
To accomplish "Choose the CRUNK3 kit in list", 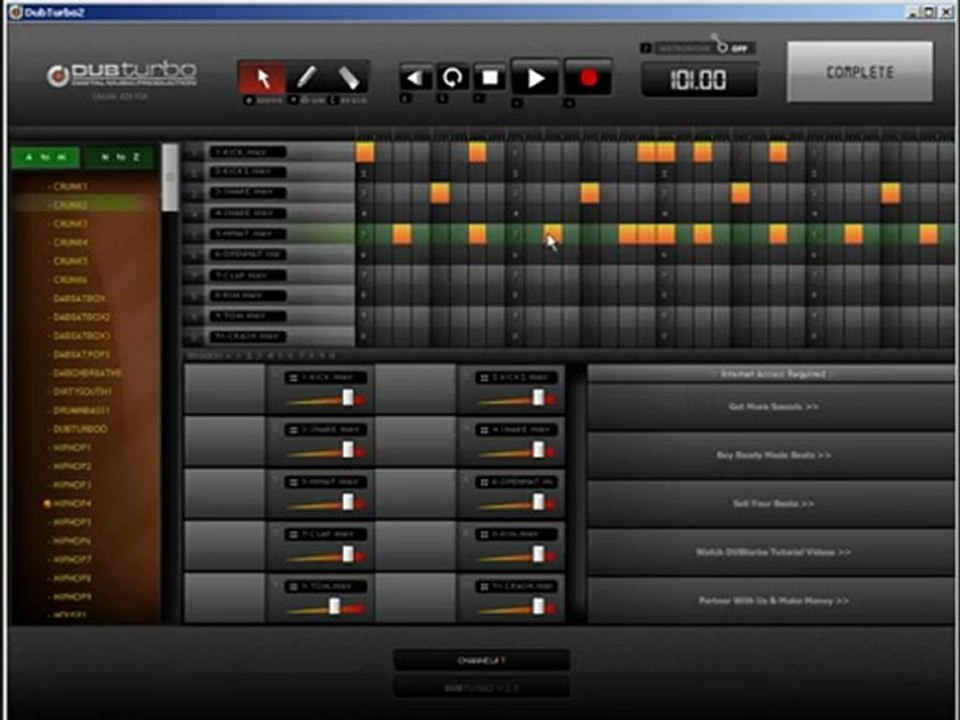I will click(x=70, y=223).
